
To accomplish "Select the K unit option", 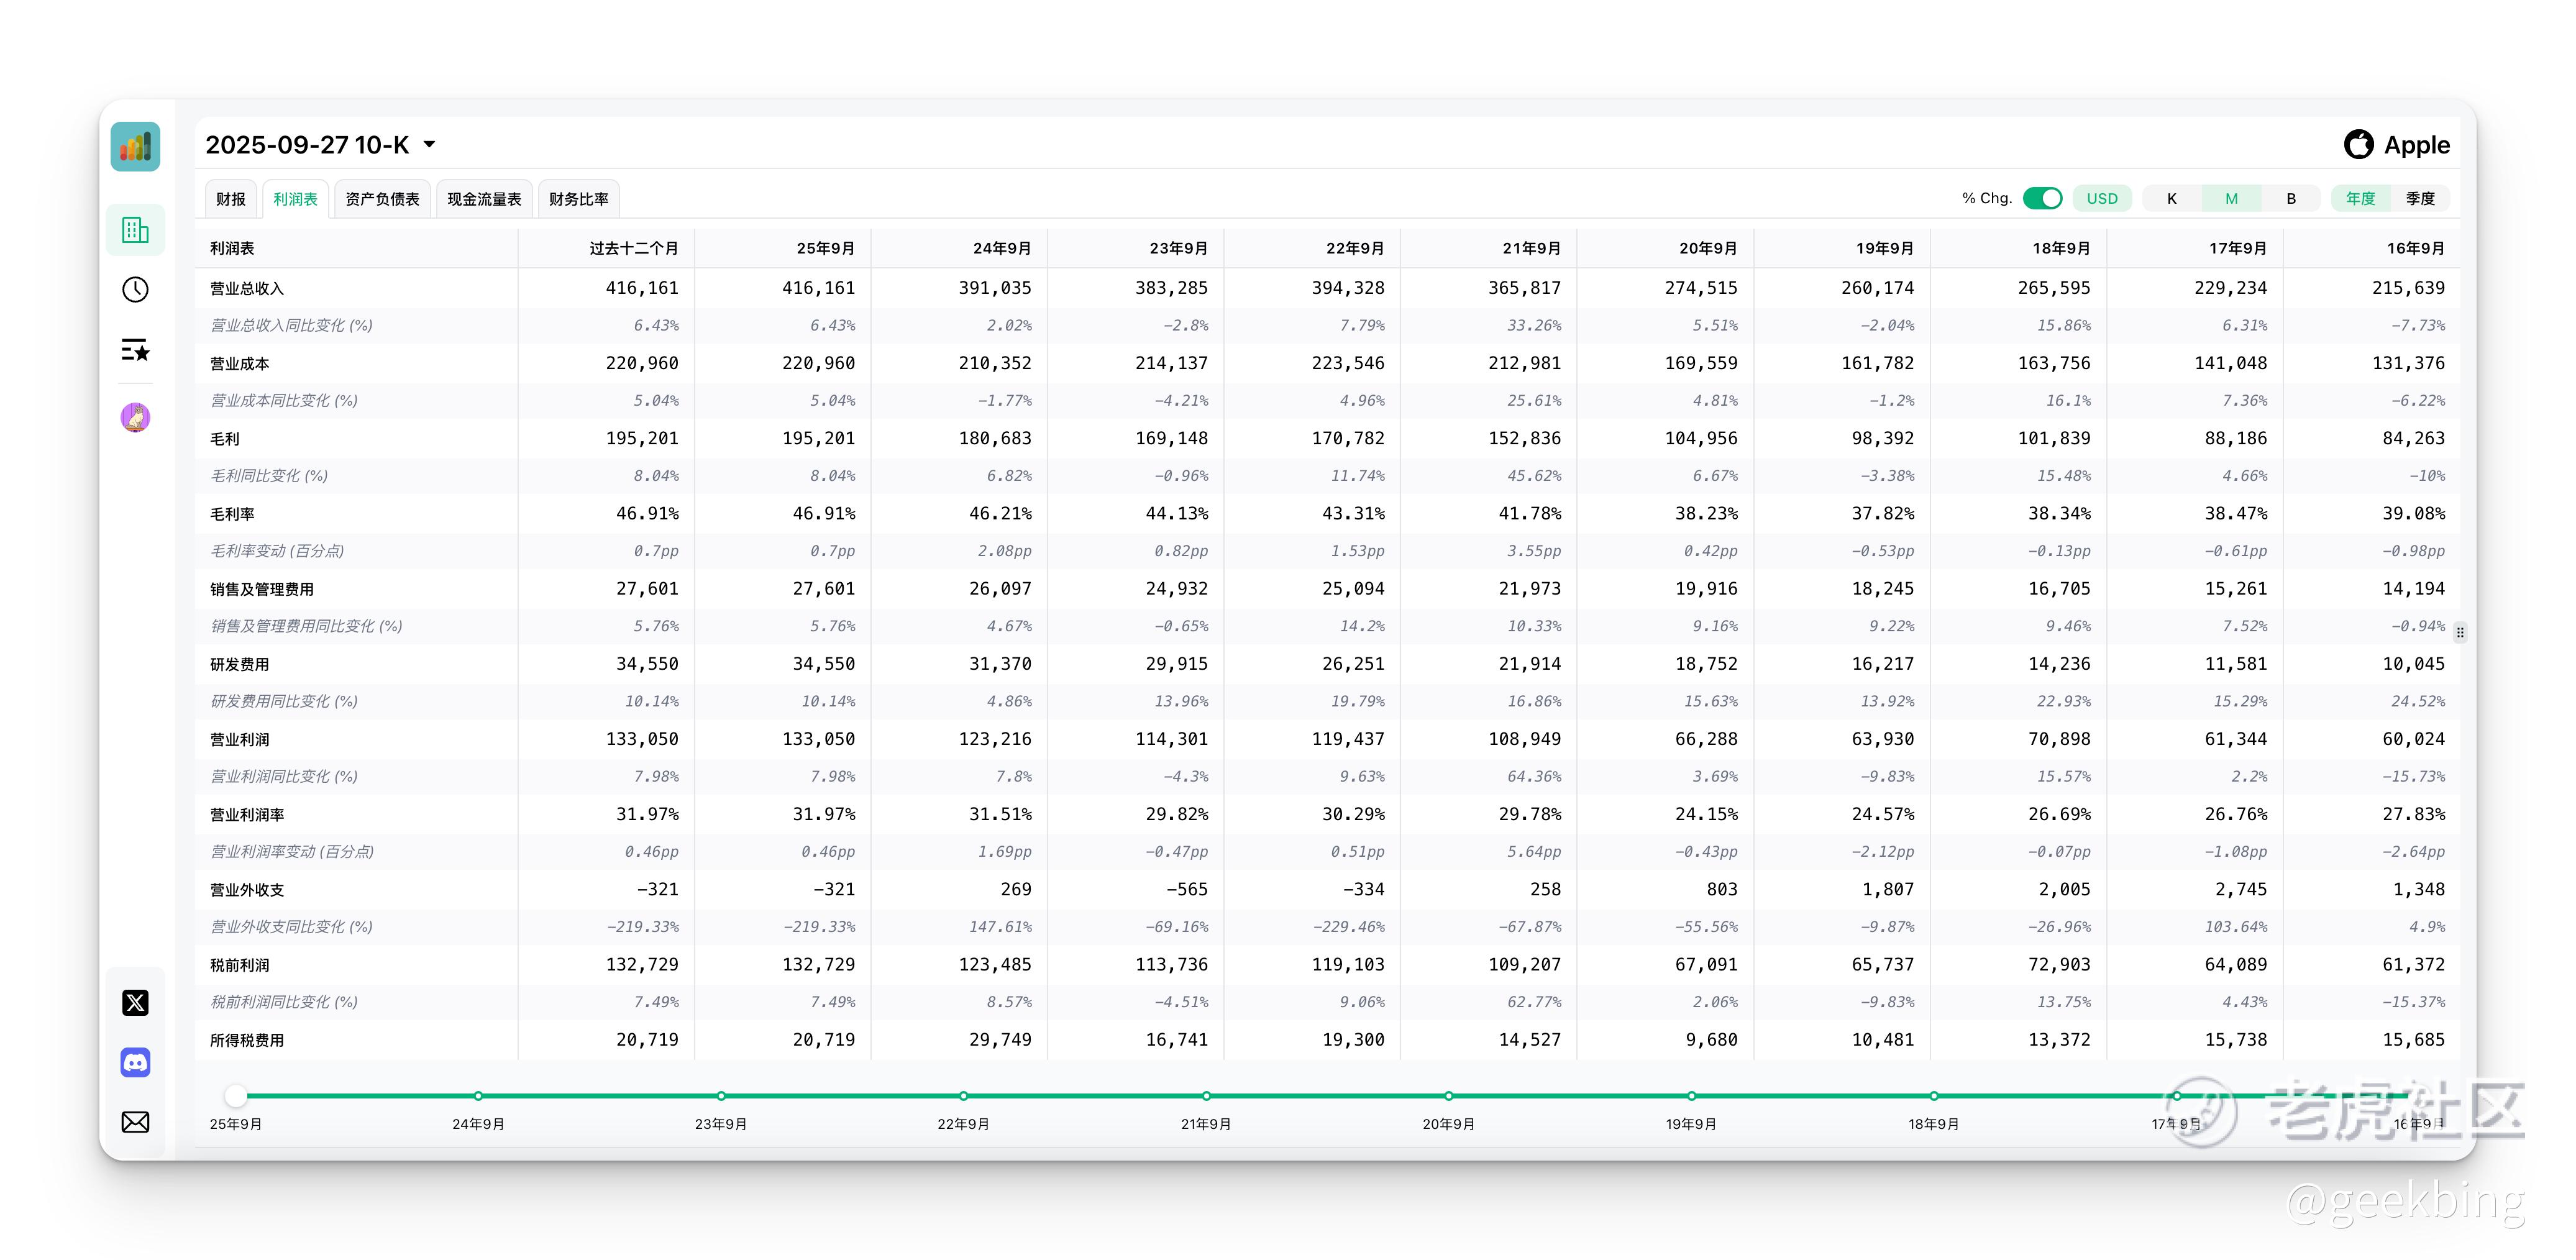I will pos(2171,198).
